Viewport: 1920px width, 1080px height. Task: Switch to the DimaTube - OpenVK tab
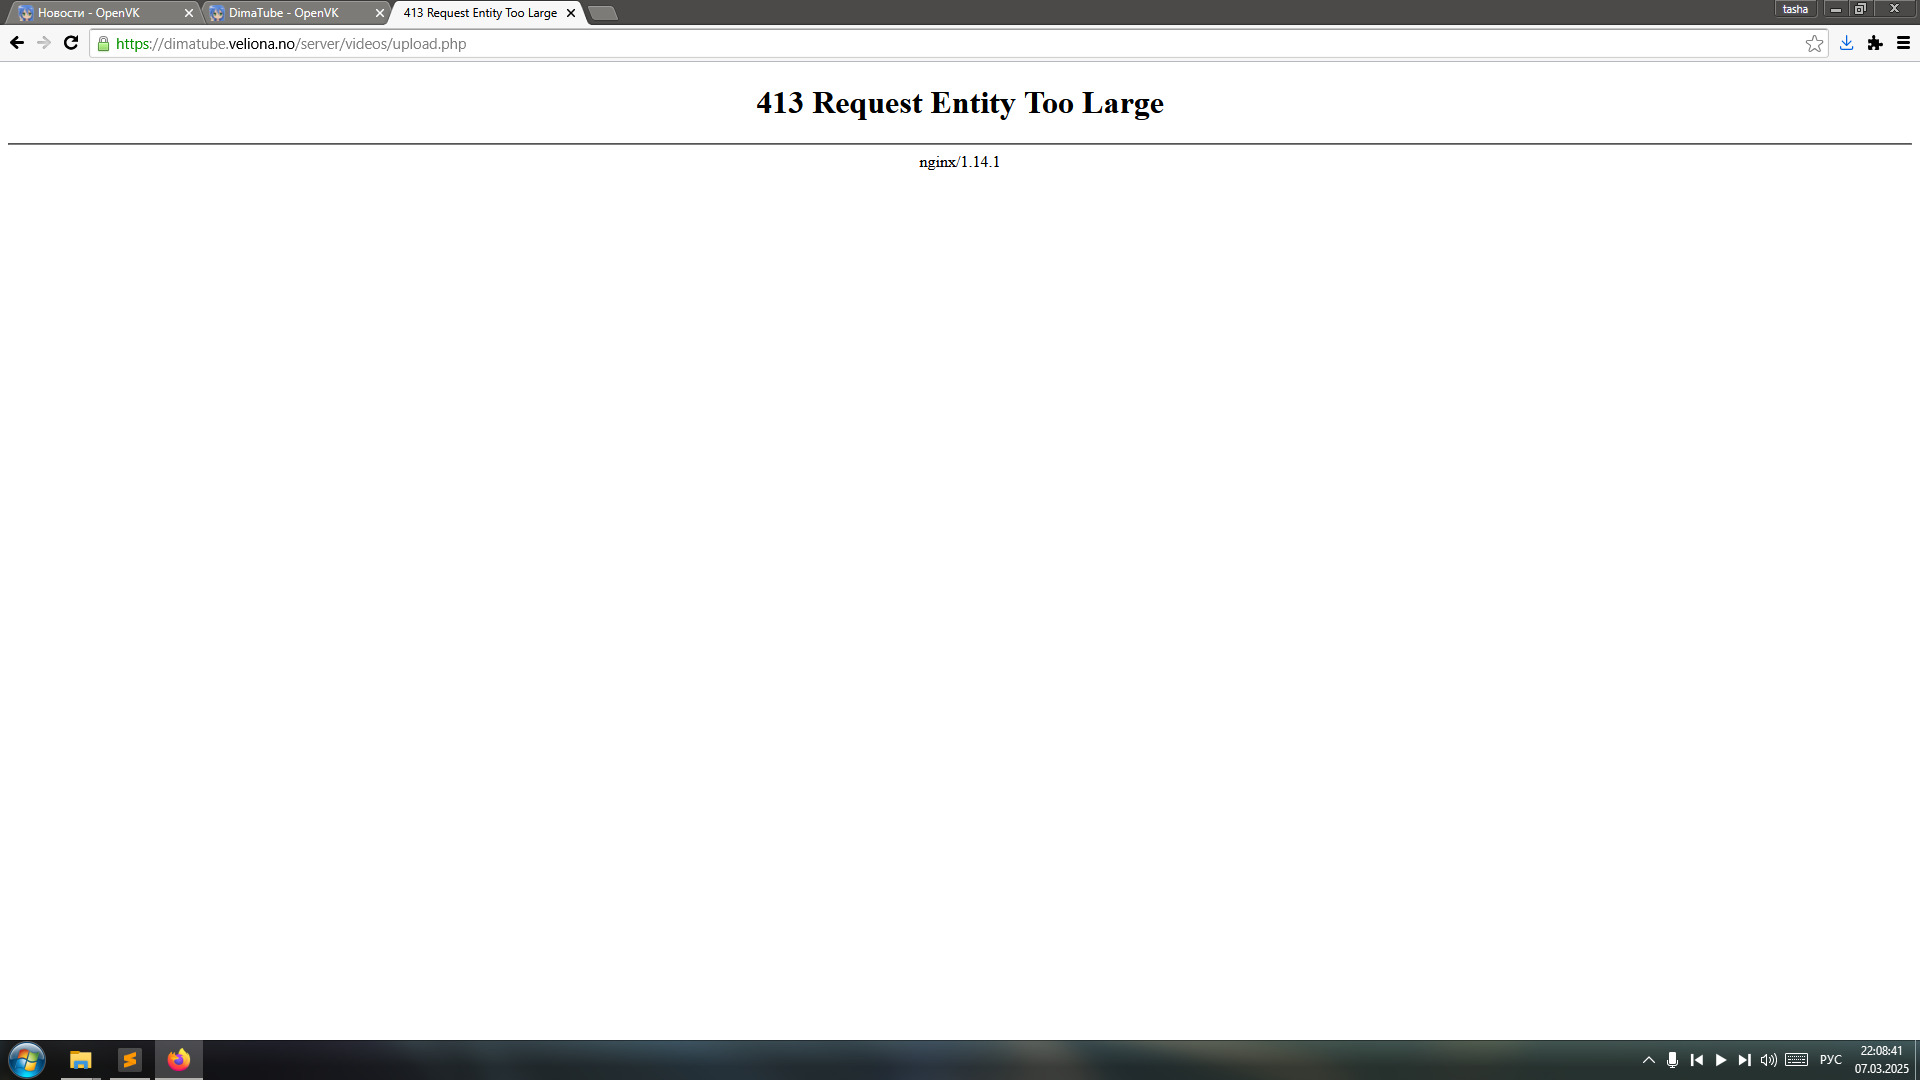(x=285, y=13)
